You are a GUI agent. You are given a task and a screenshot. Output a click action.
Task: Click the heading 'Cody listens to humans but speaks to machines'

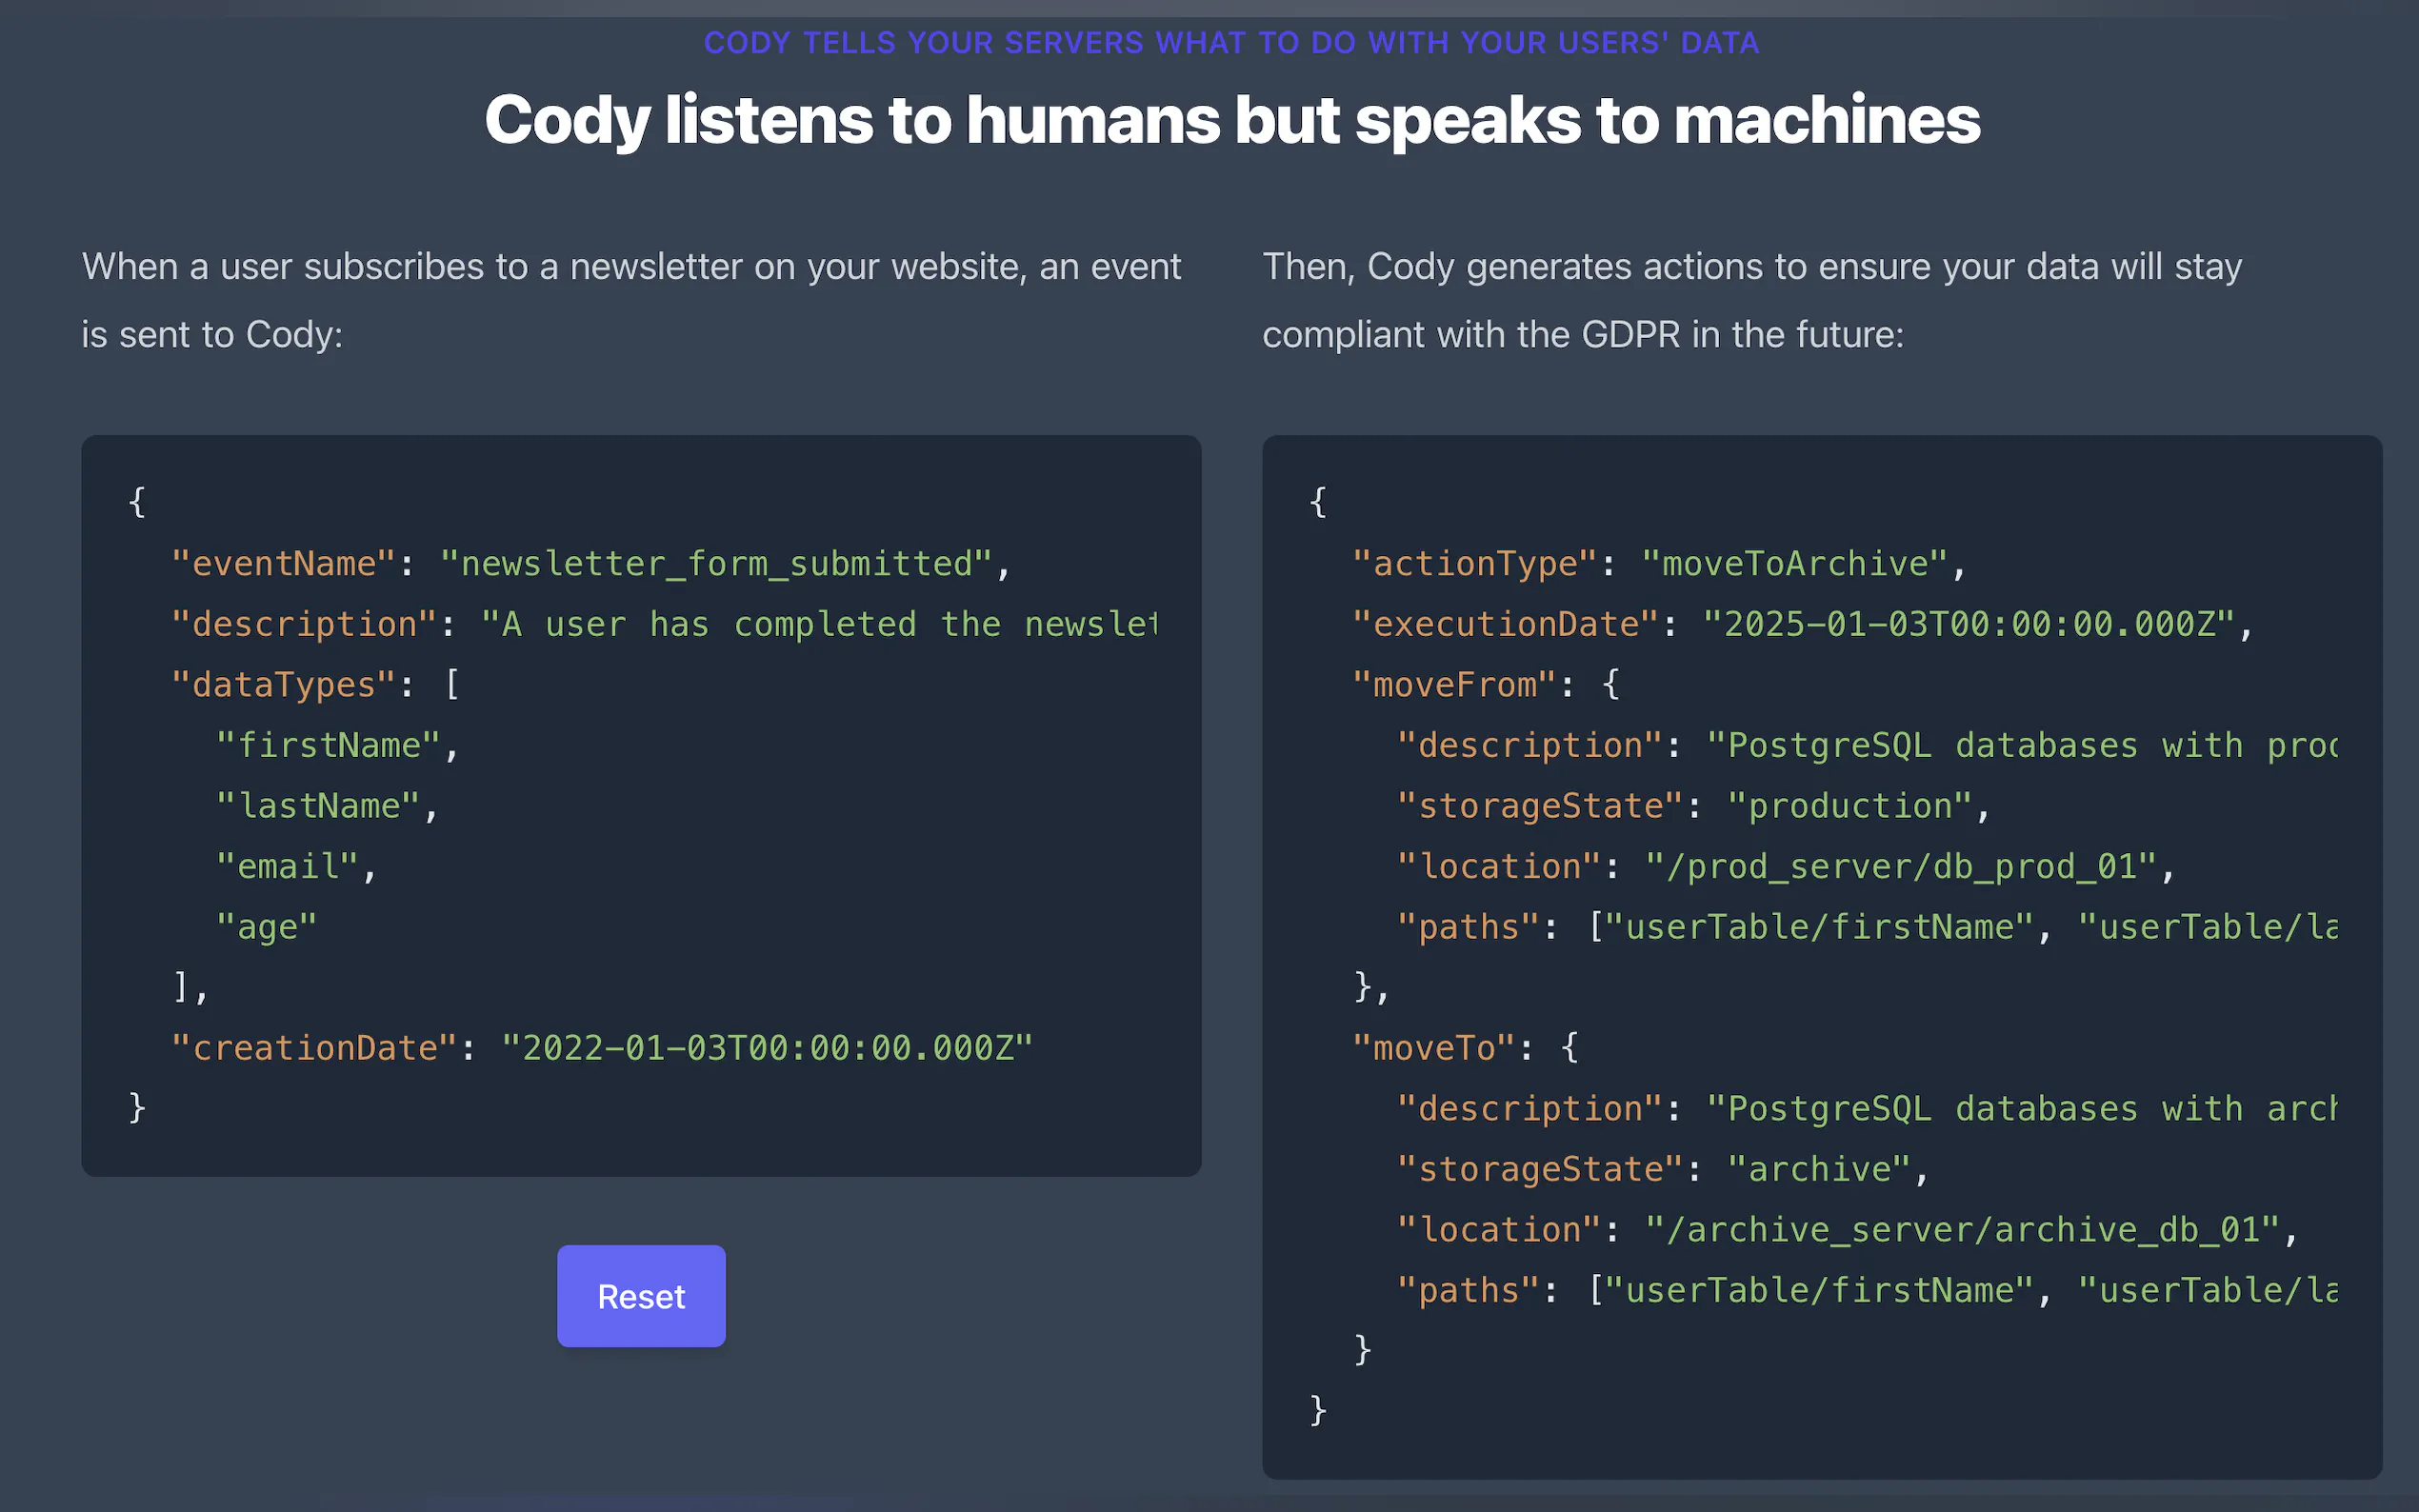coord(1231,120)
